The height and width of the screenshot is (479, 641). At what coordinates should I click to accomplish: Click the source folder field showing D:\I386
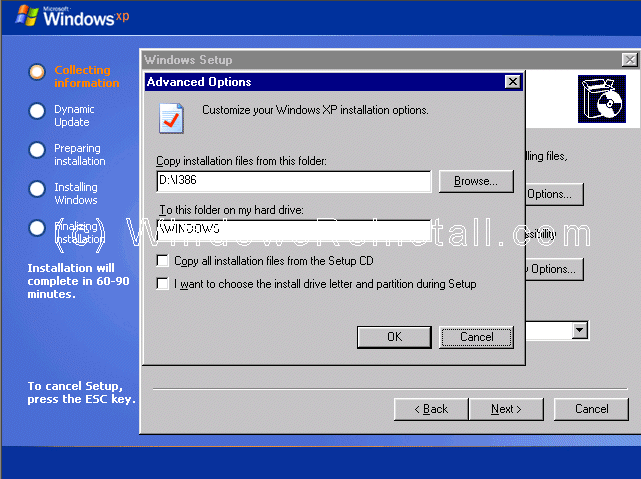293,181
